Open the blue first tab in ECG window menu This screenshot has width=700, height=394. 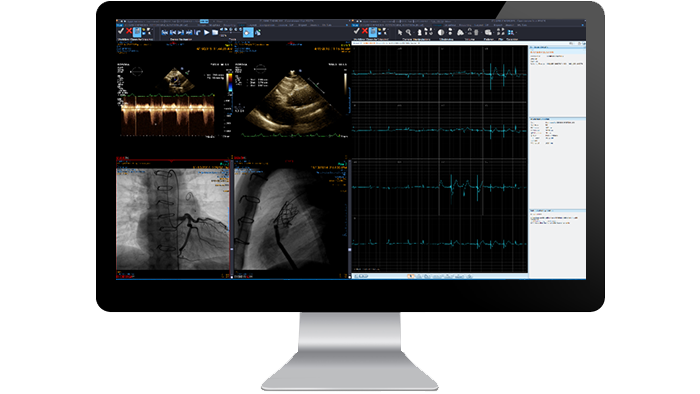355,25
